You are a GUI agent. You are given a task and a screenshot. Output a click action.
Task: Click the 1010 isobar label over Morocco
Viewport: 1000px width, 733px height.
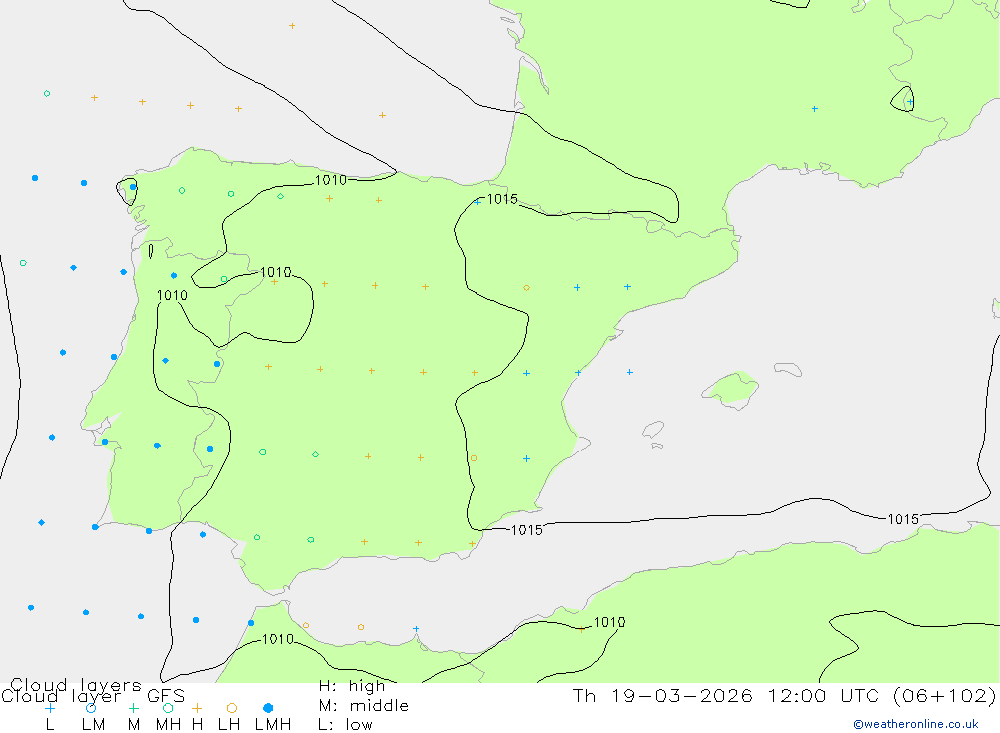click(278, 639)
